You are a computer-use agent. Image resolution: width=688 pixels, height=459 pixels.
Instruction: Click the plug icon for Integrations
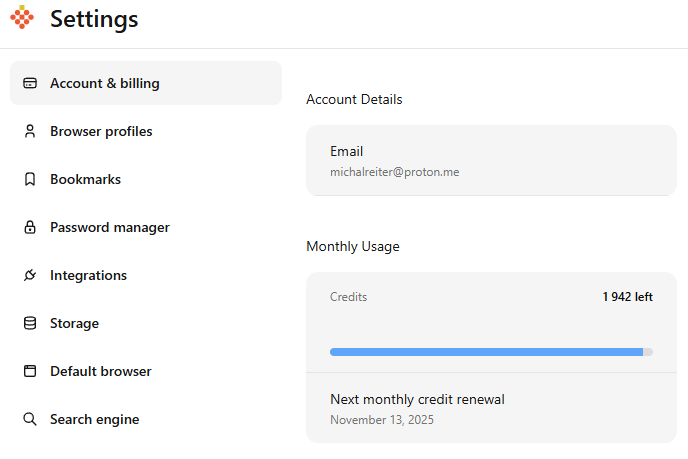pyautogui.click(x=30, y=275)
